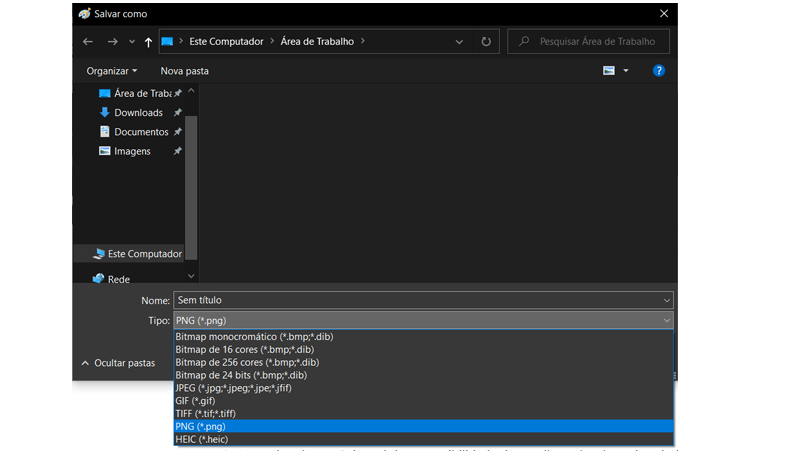Expand recent locations dropdown chevron
Image resolution: width=800 pixels, height=451 pixels.
click(132, 41)
